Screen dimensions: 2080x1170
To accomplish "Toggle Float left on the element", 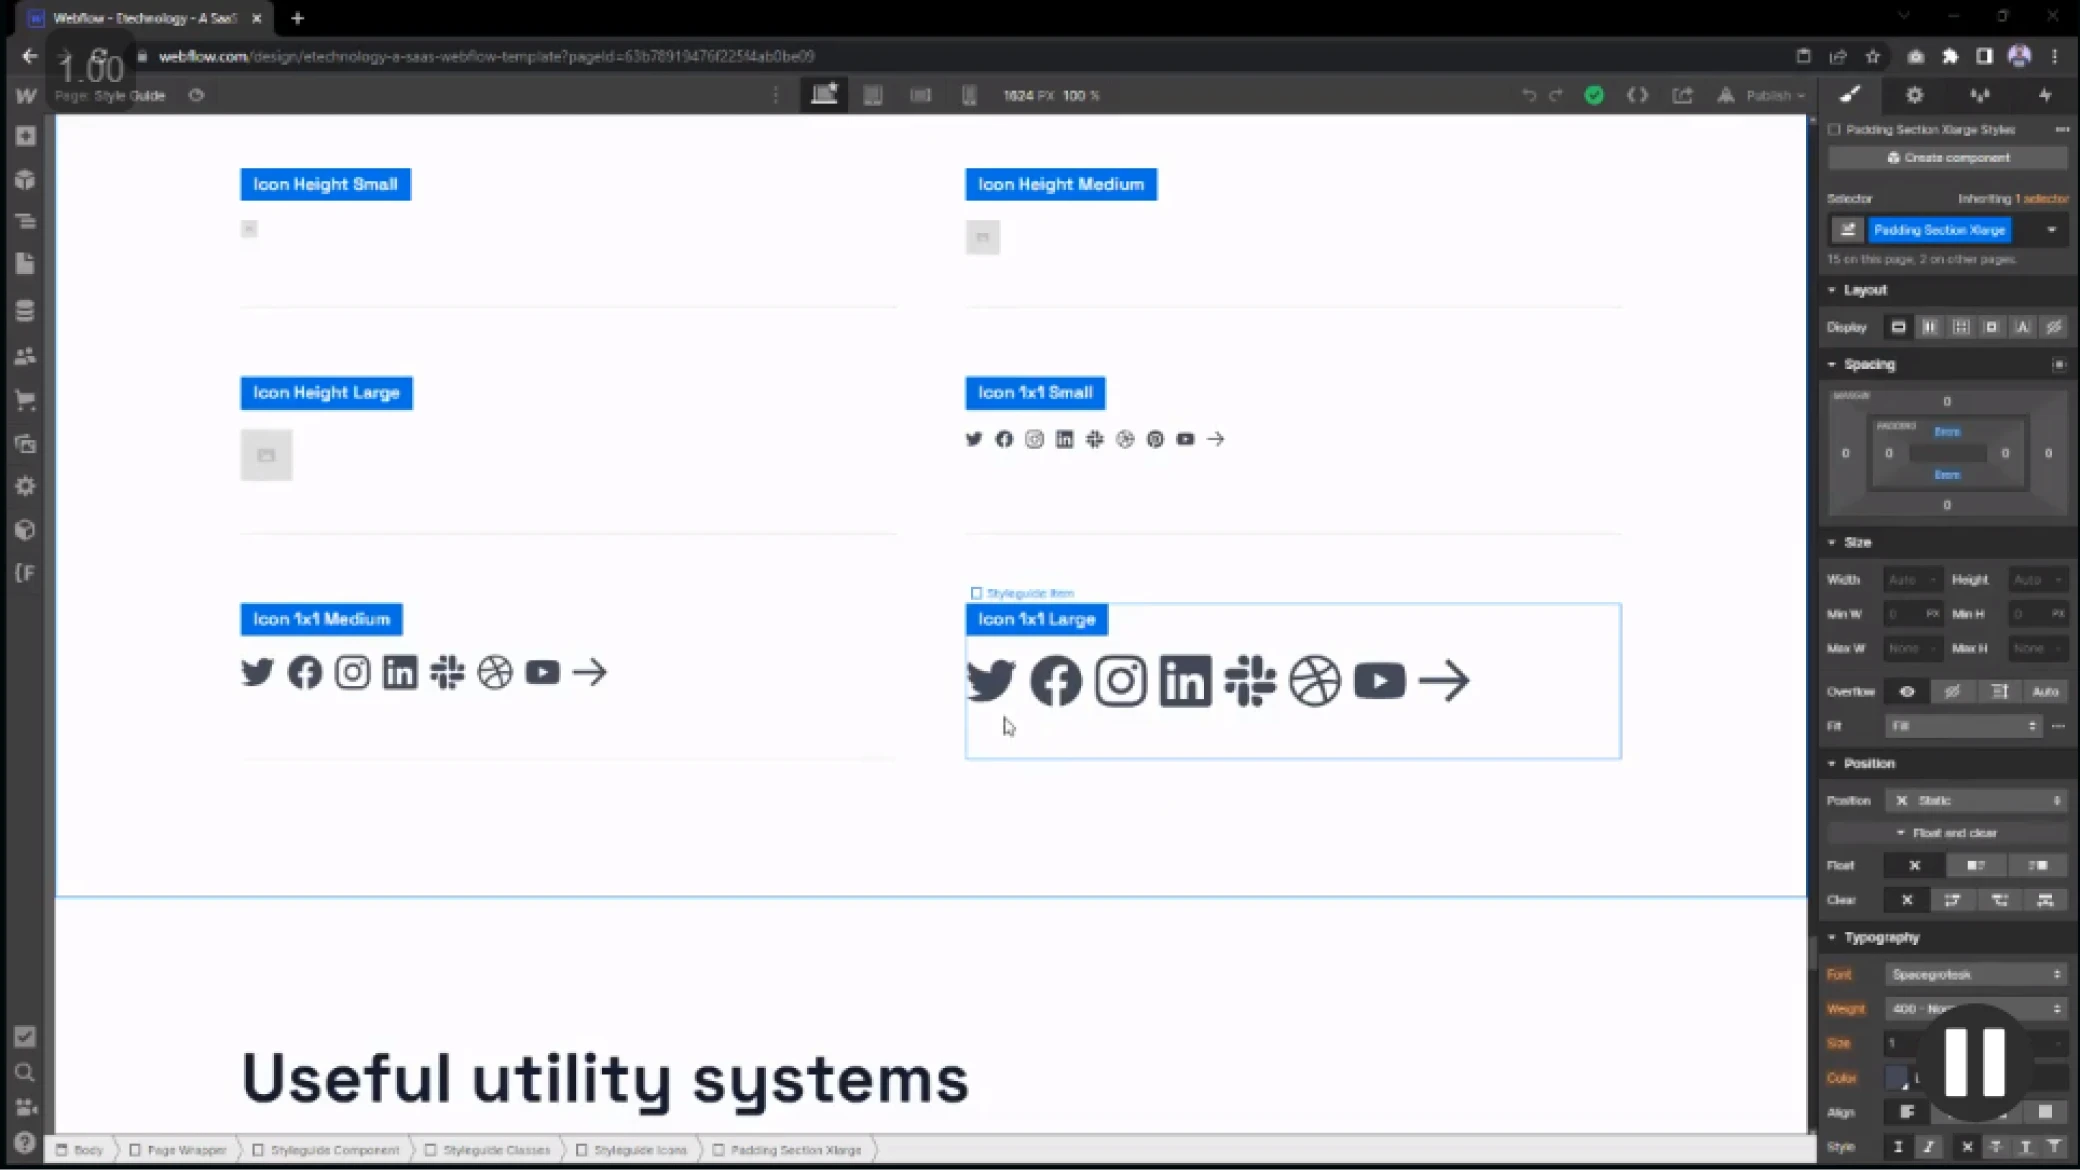I will point(1975,865).
